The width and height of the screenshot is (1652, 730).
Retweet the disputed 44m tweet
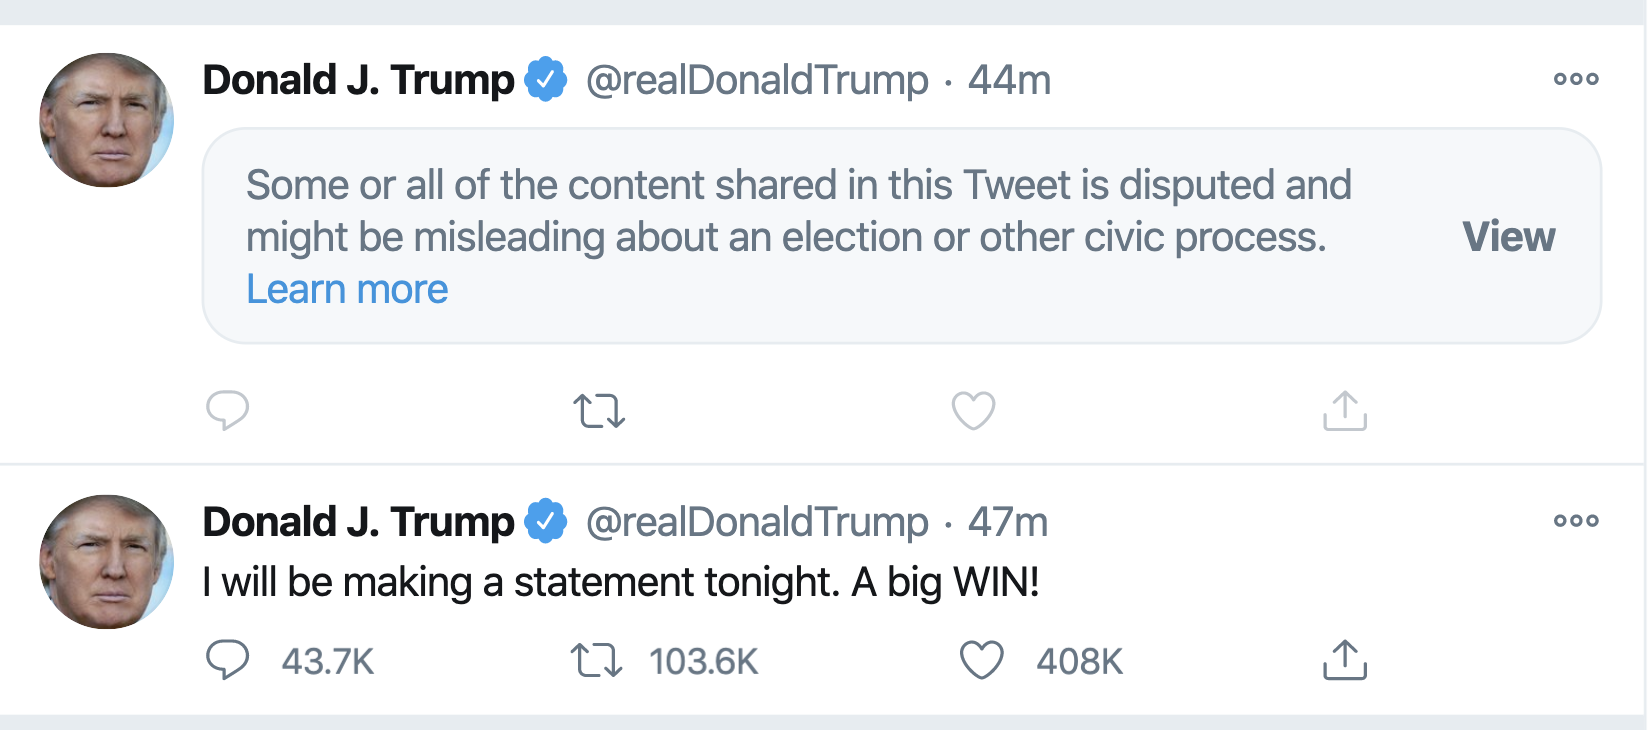[x=599, y=411]
